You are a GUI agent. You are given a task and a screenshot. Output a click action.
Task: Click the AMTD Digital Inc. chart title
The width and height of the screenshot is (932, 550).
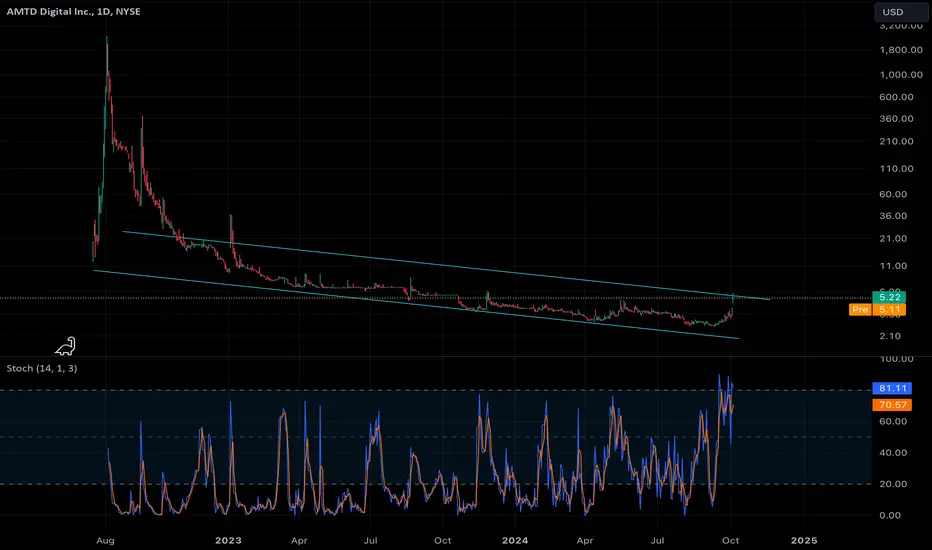click(74, 11)
